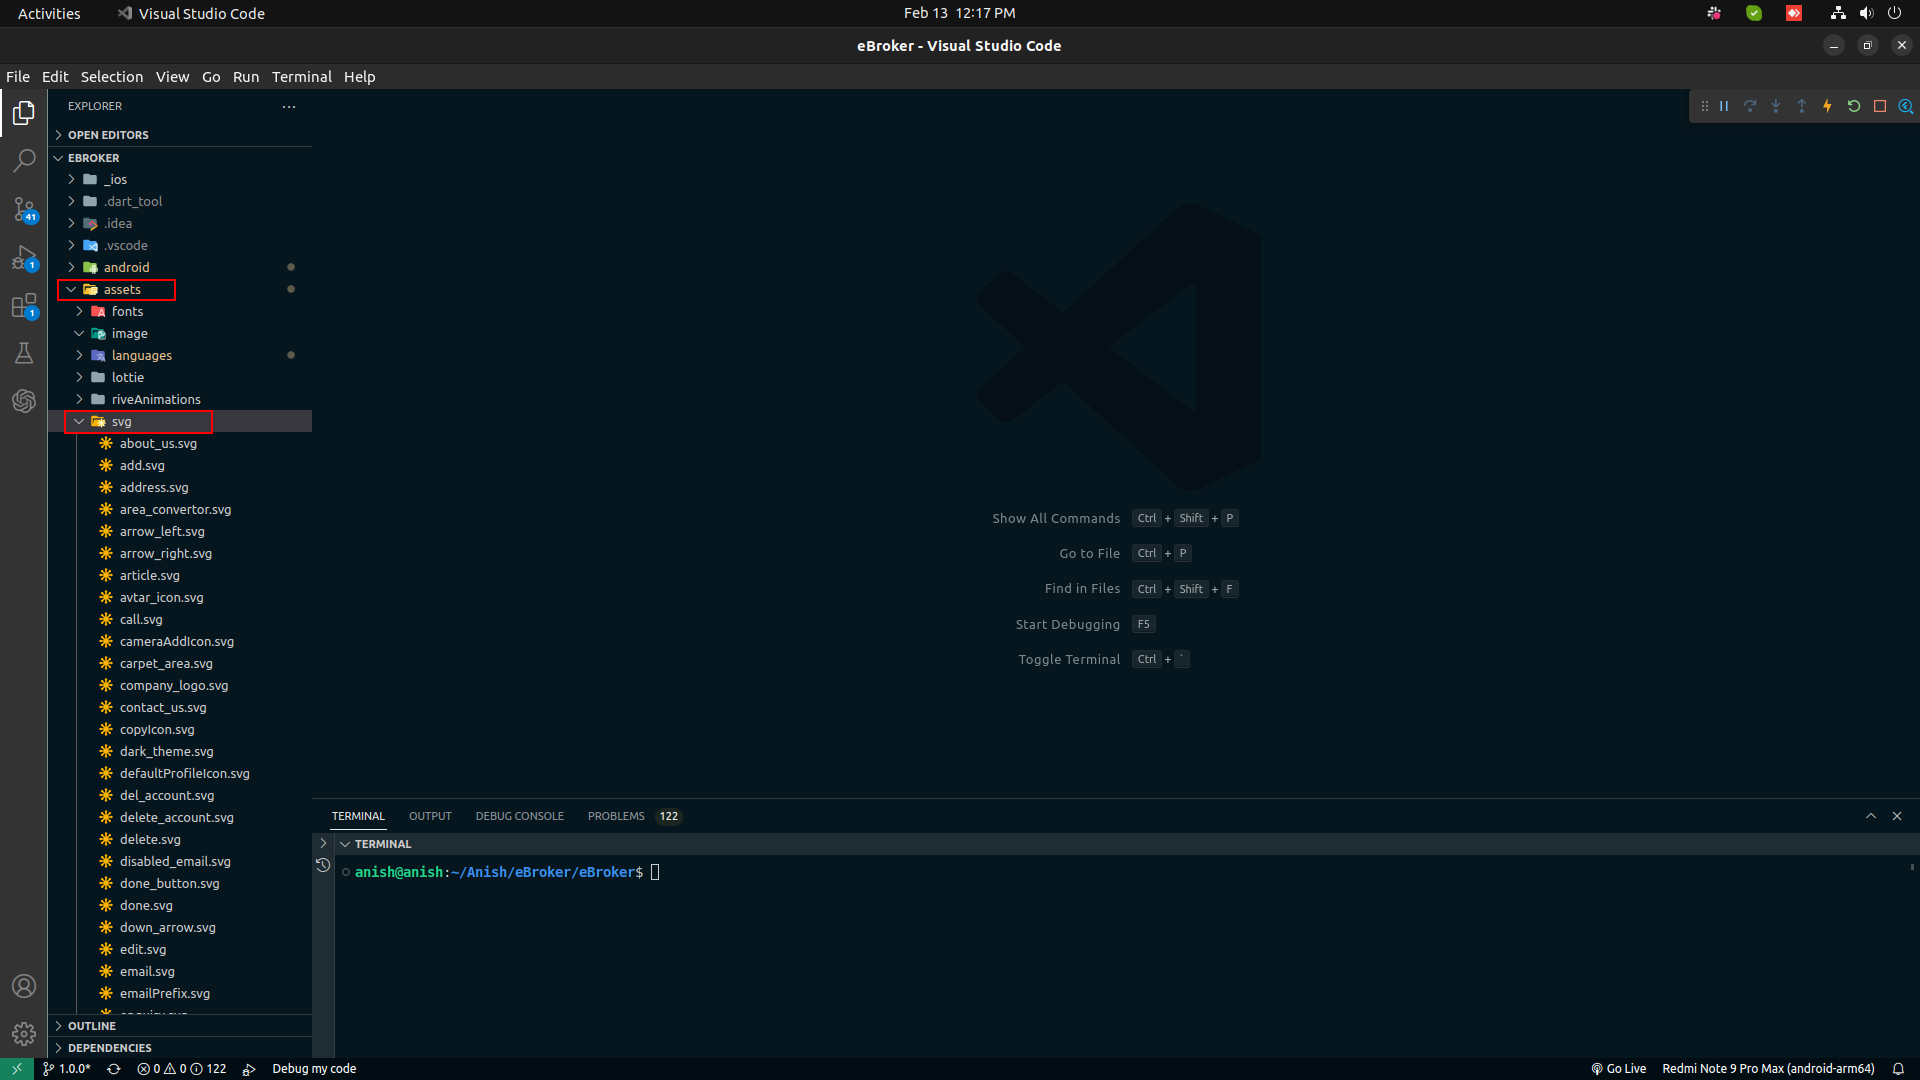Switch to the DEBUG CONSOLE tab
The height and width of the screenshot is (1080, 1920).
pyautogui.click(x=520, y=816)
